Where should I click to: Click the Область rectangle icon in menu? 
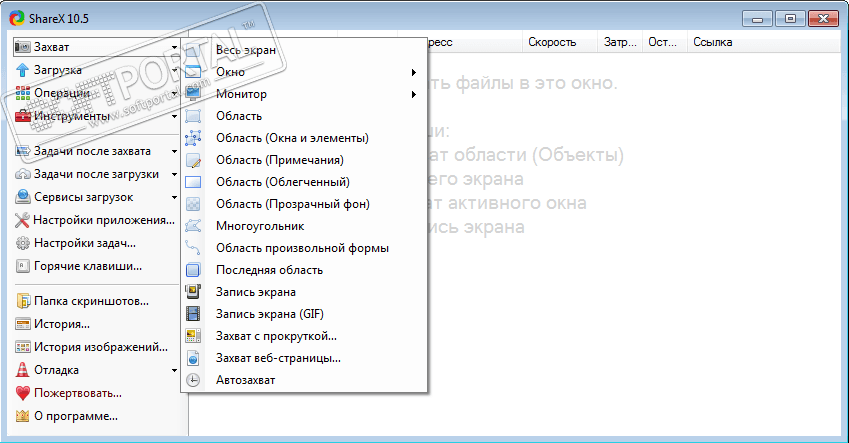[193, 116]
